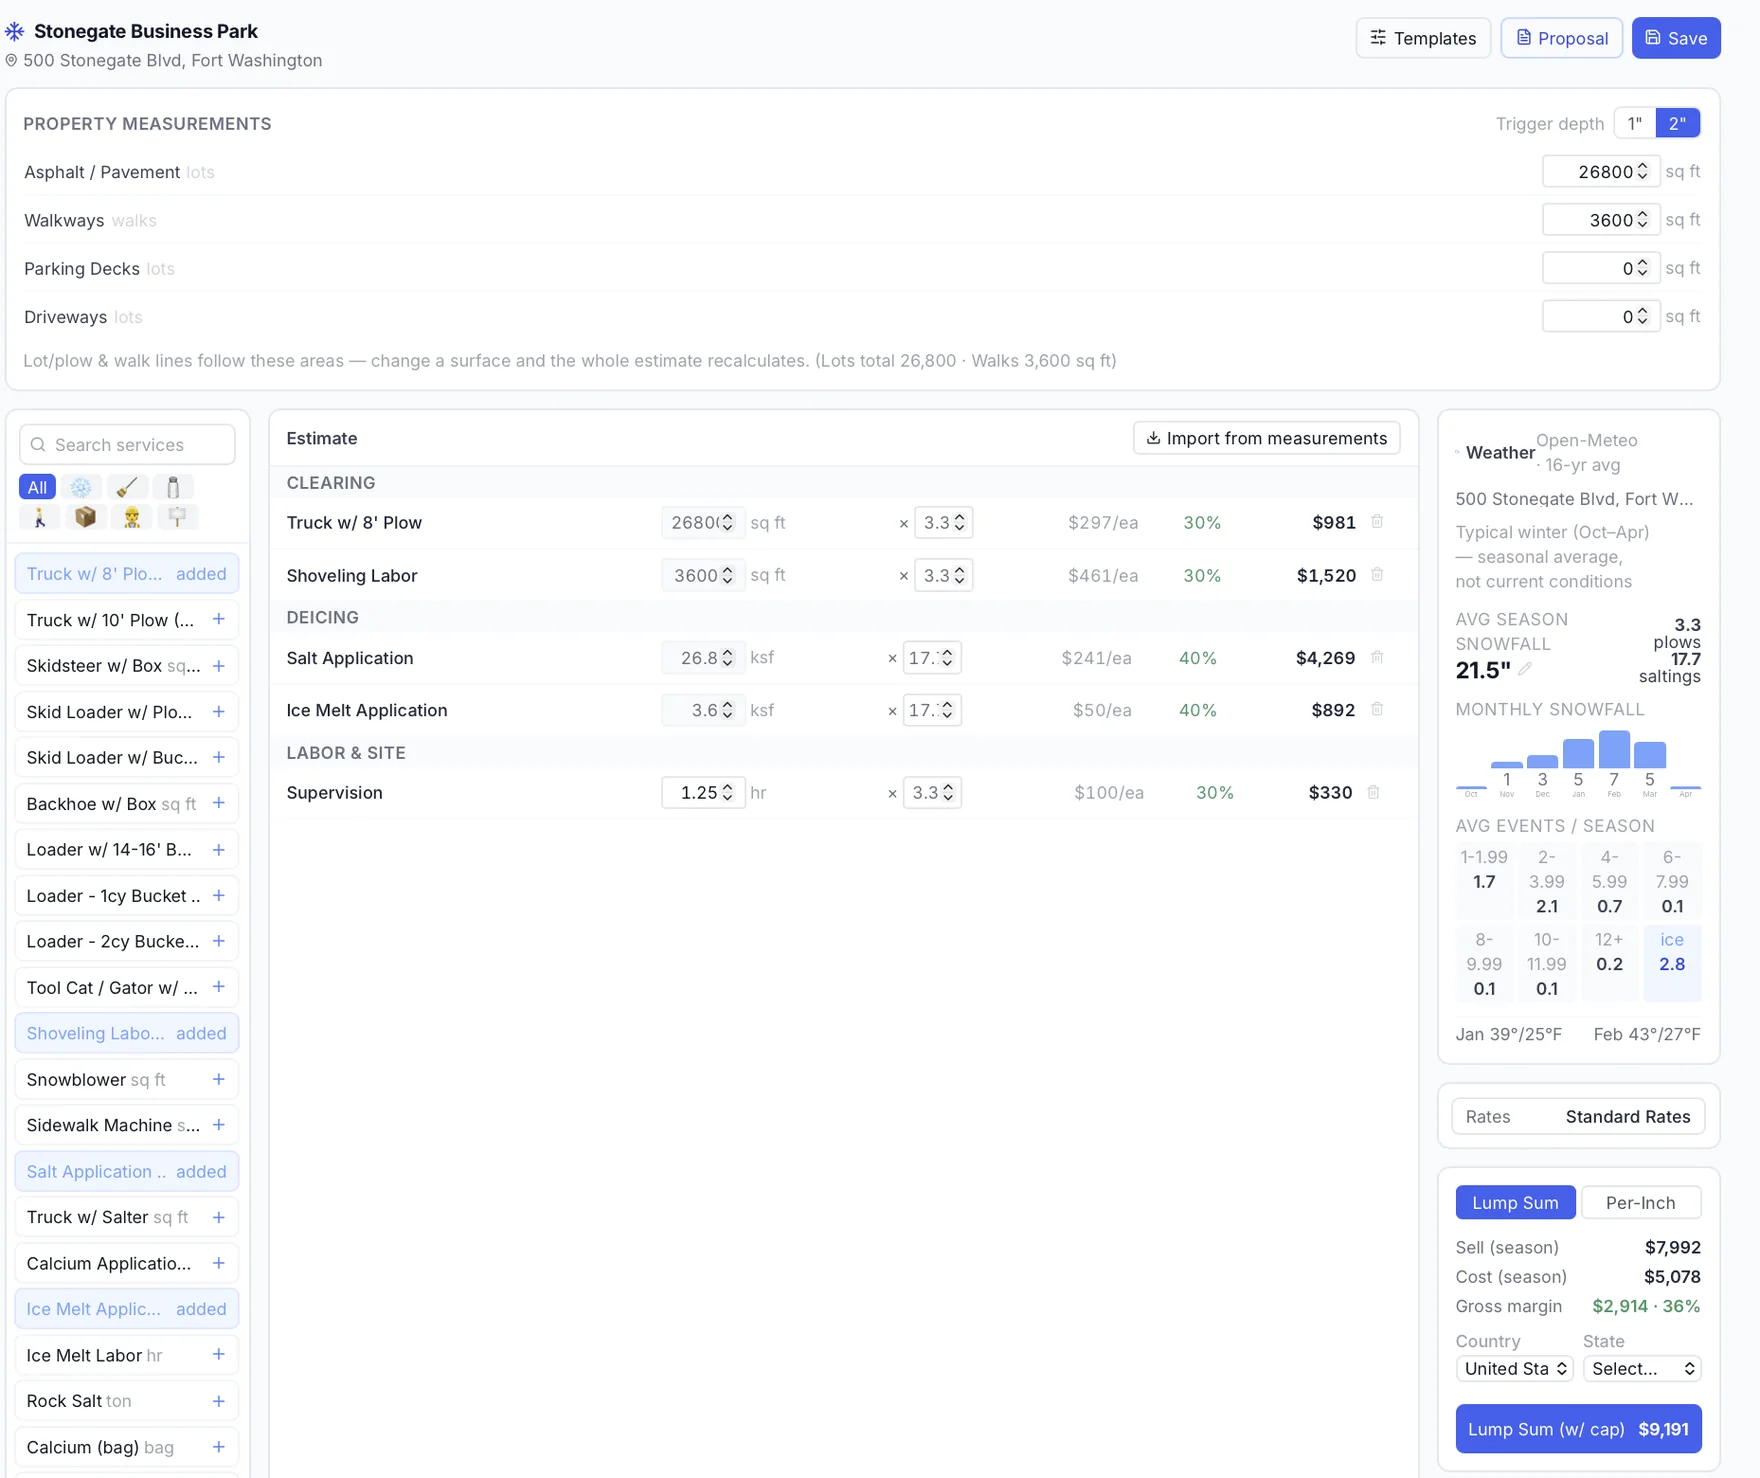This screenshot has height=1478, width=1760.
Task: Open the Templates menu
Action: pyautogui.click(x=1423, y=38)
